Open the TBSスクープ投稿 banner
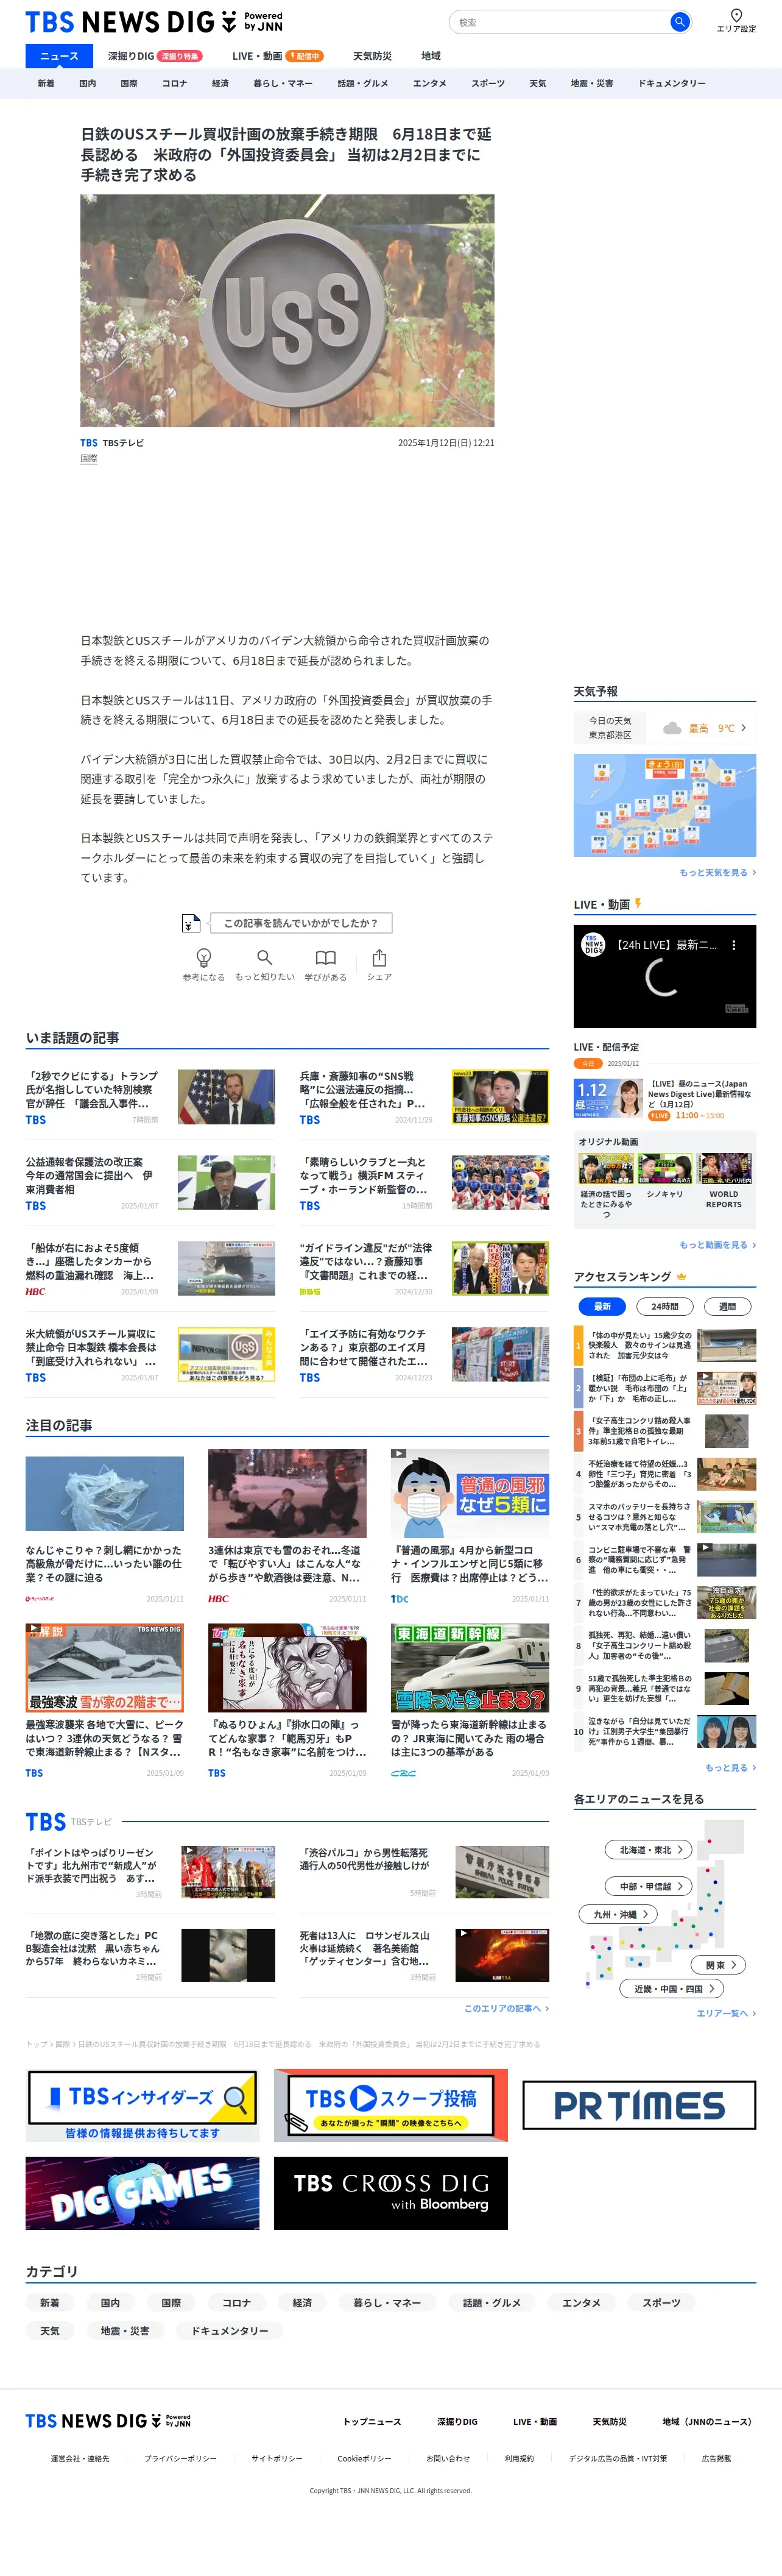Image resolution: width=782 pixels, height=2576 pixels. [x=391, y=2105]
